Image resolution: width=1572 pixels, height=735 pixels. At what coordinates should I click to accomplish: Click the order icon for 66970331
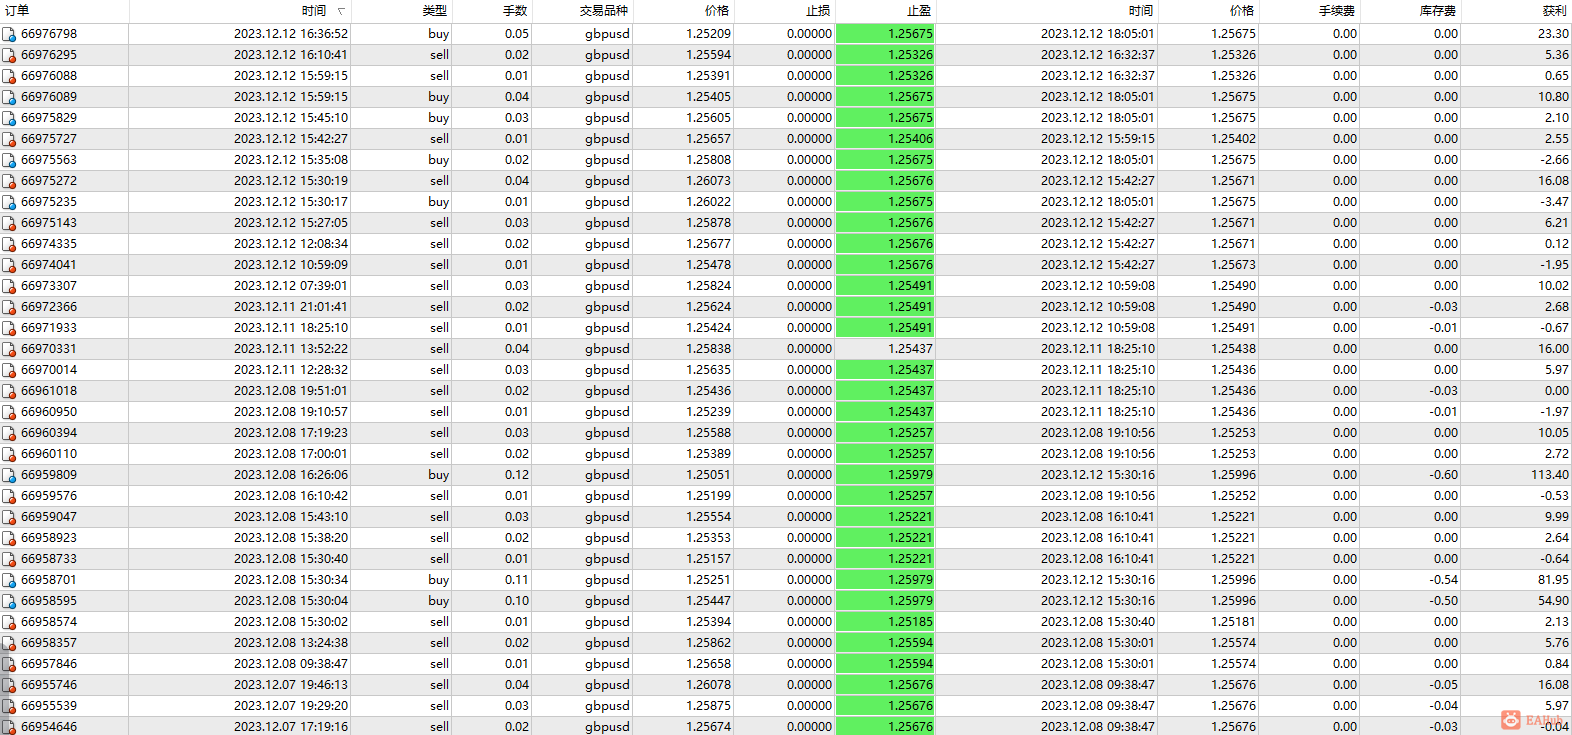(9, 349)
